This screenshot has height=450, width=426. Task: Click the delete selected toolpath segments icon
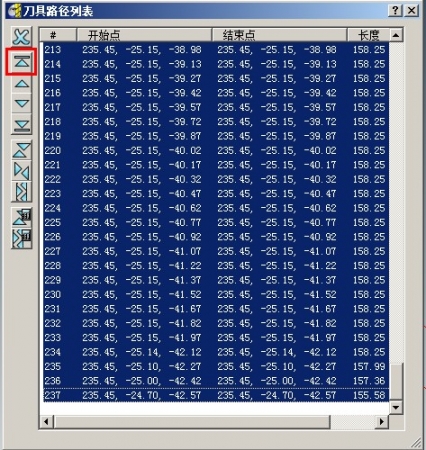coord(22,37)
